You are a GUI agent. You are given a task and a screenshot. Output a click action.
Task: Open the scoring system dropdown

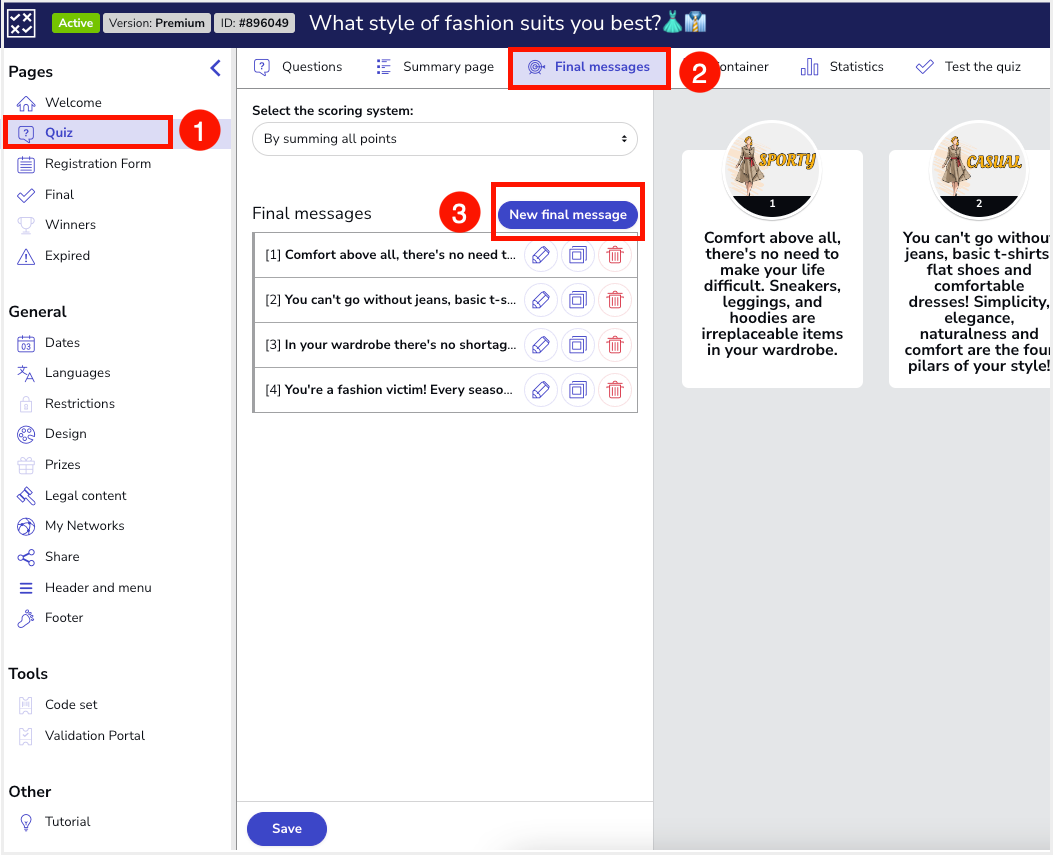445,139
